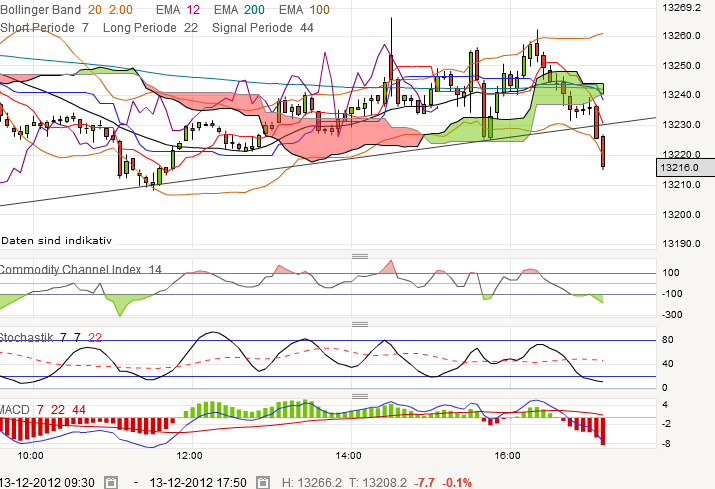This screenshot has height=489, width=715.
Task: Click the Stochastik axis label 80
Action: pos(668,340)
